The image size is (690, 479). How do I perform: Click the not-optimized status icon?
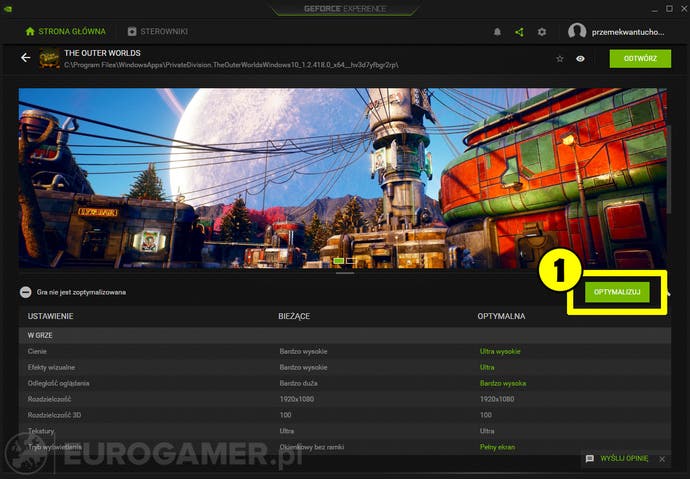coord(26,292)
